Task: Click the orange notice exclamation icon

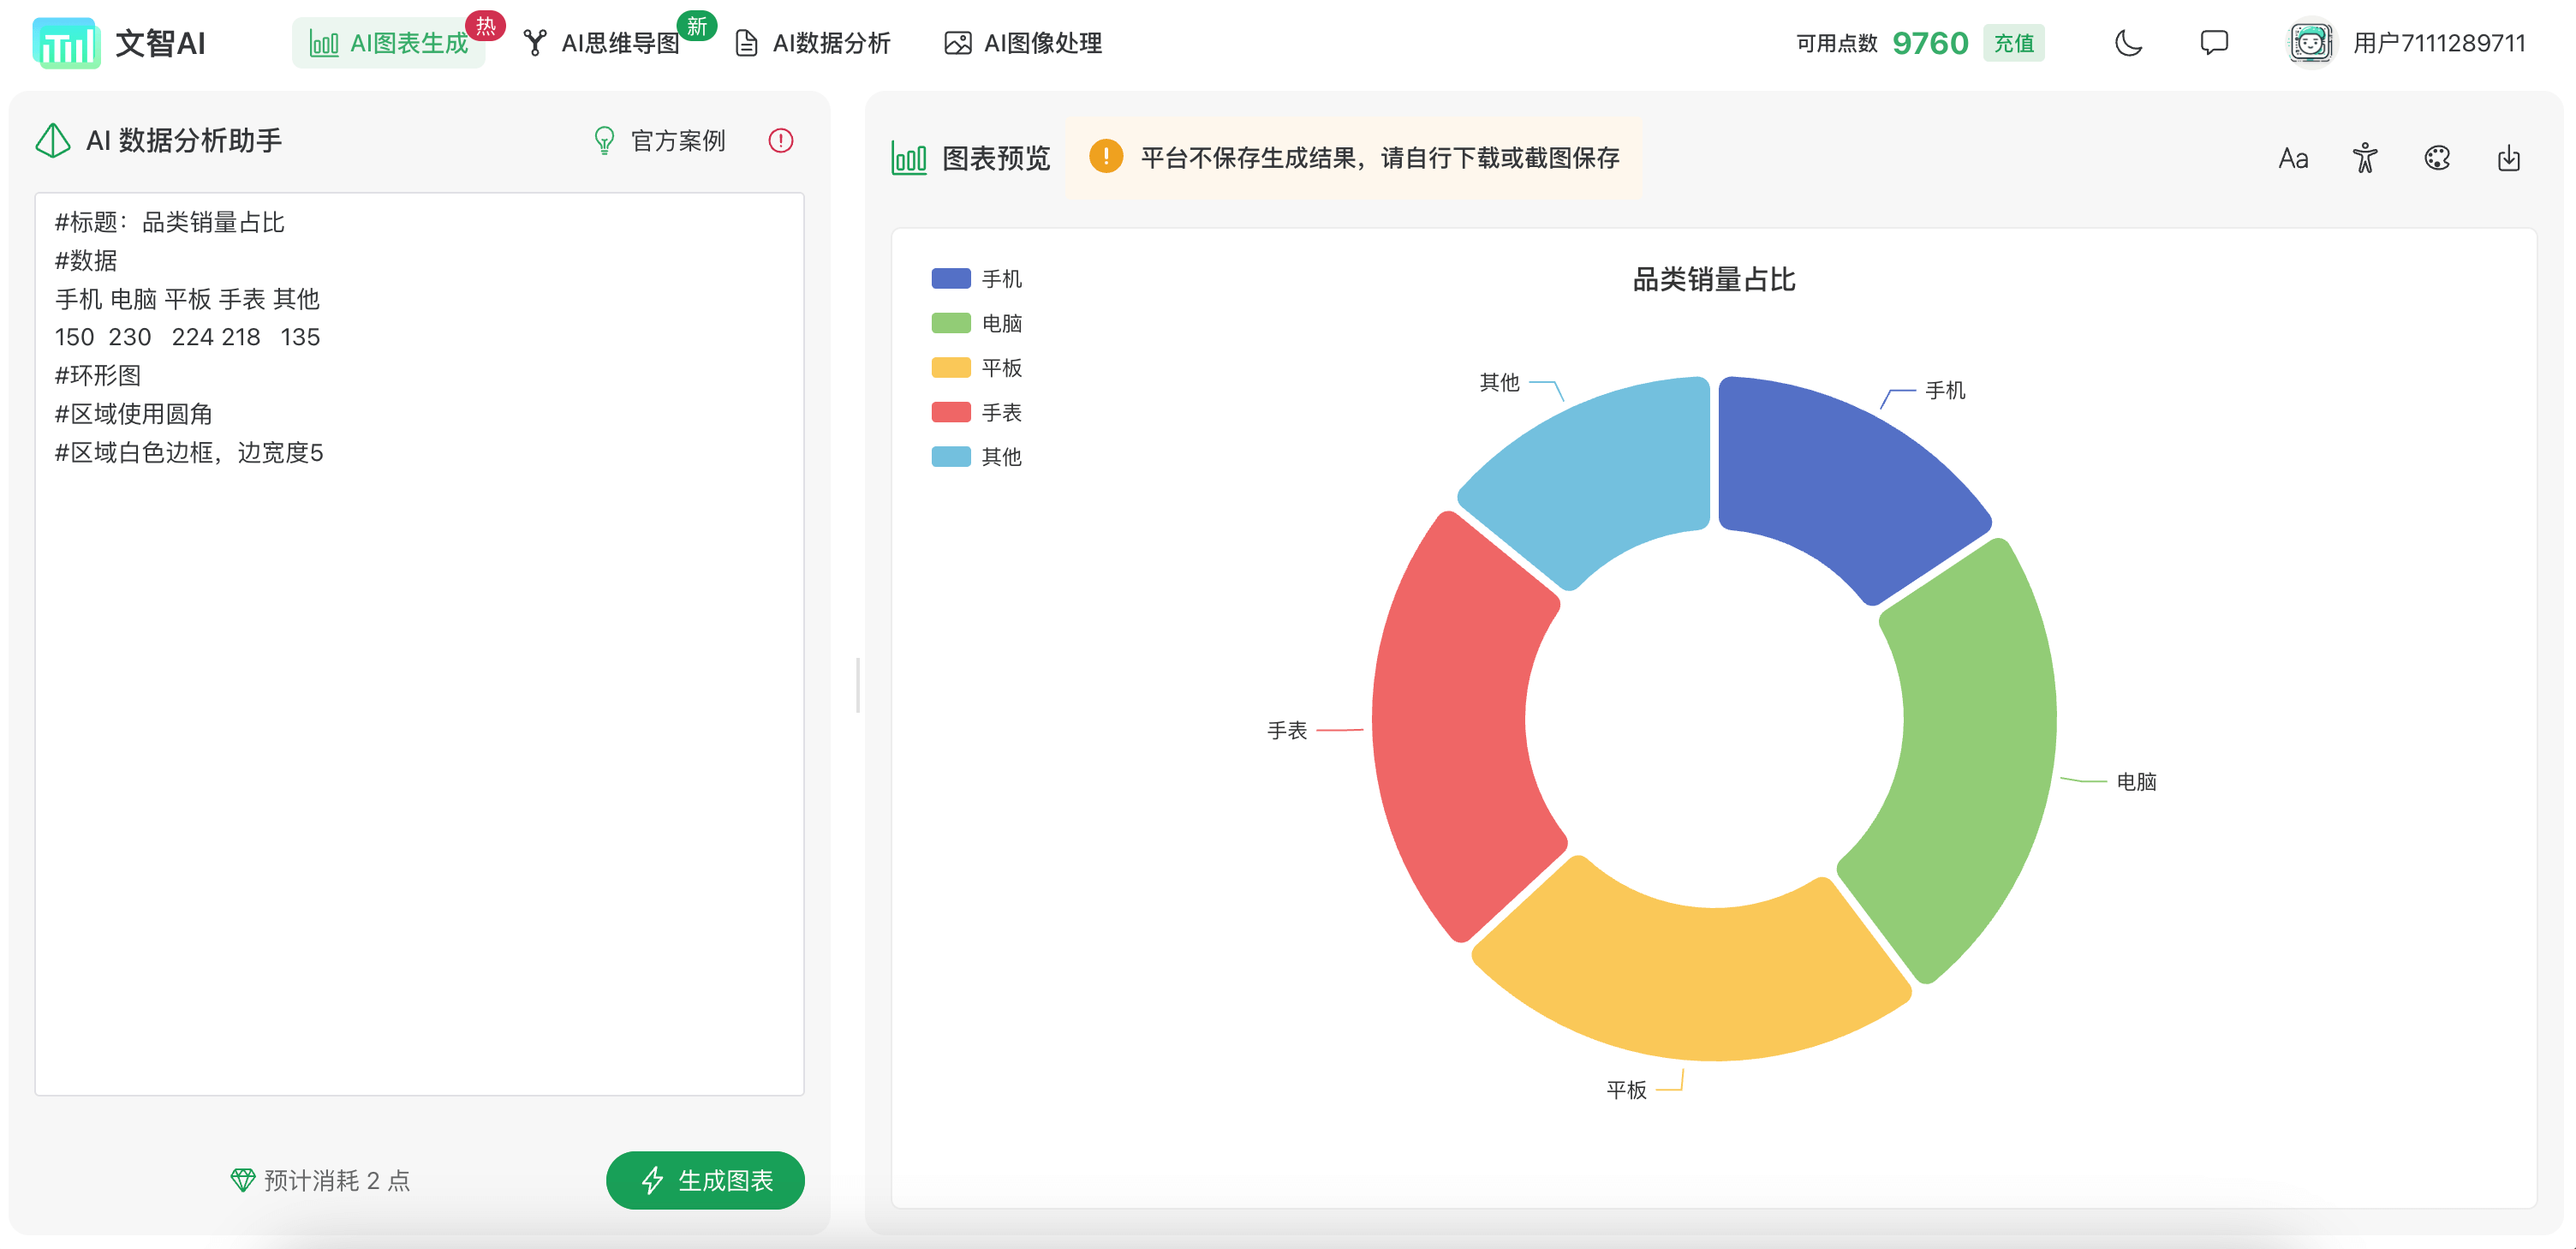Action: pos(1106,157)
